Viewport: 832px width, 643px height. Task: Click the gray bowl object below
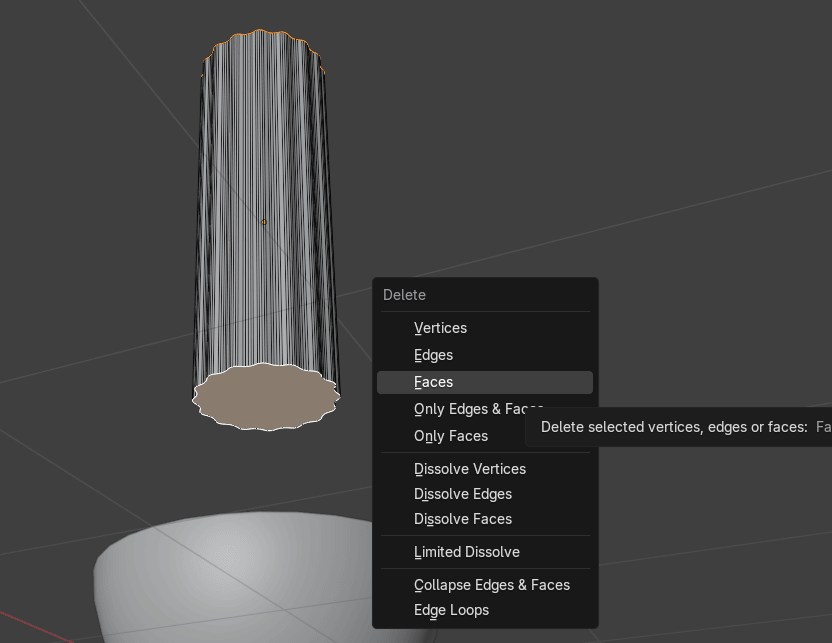click(x=230, y=580)
